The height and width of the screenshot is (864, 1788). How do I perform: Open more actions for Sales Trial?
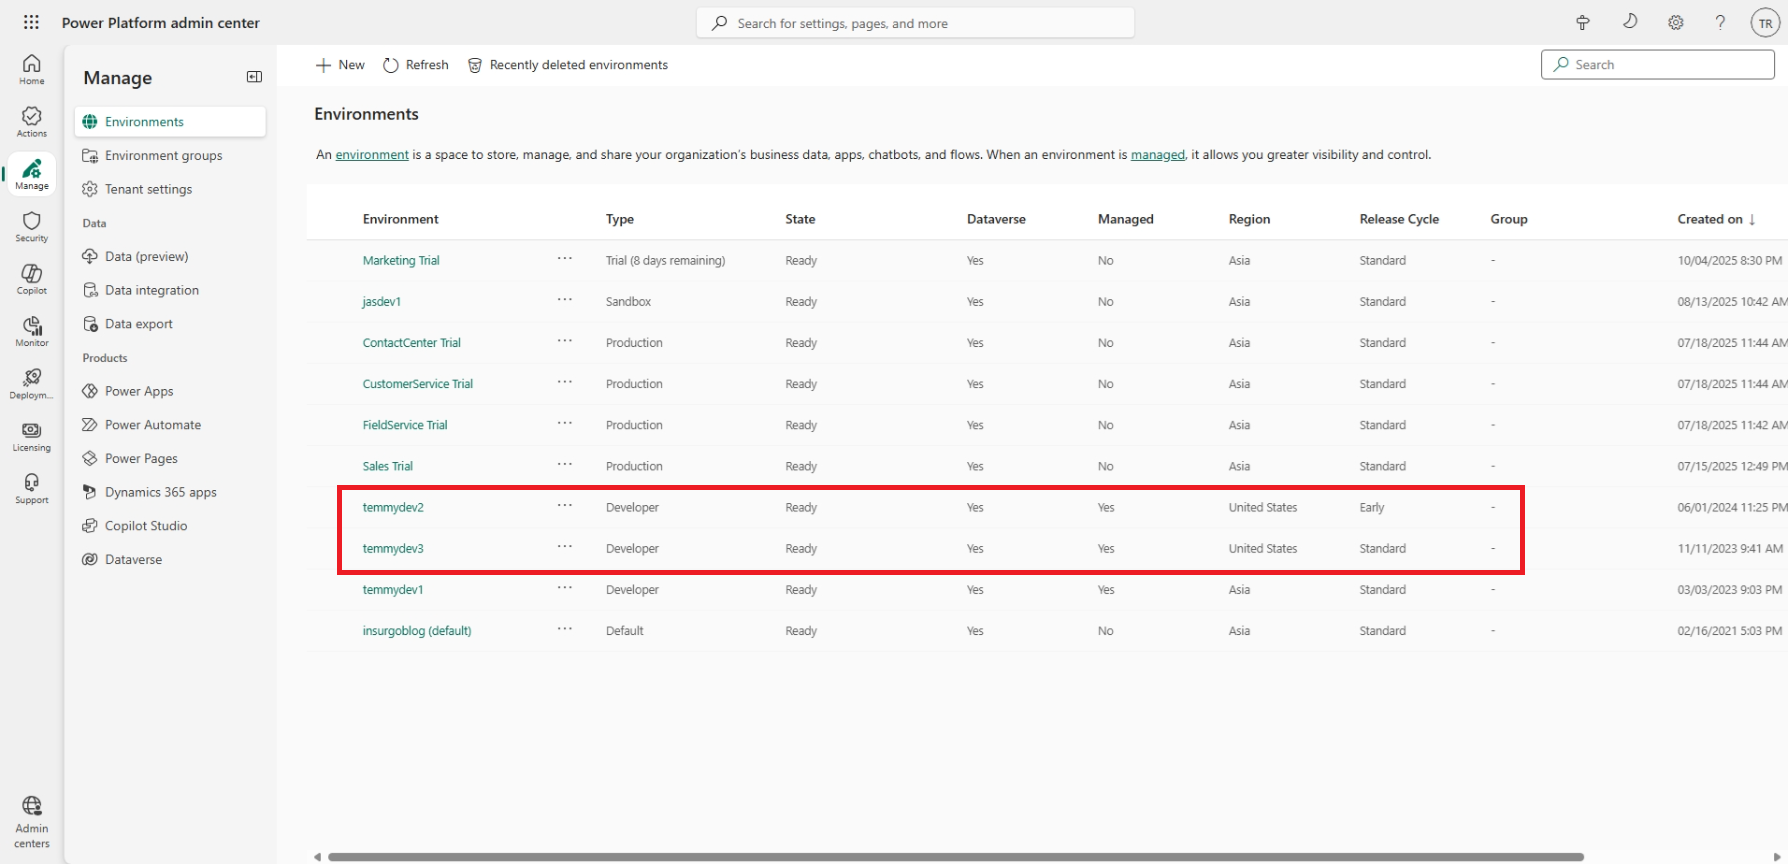pos(565,464)
